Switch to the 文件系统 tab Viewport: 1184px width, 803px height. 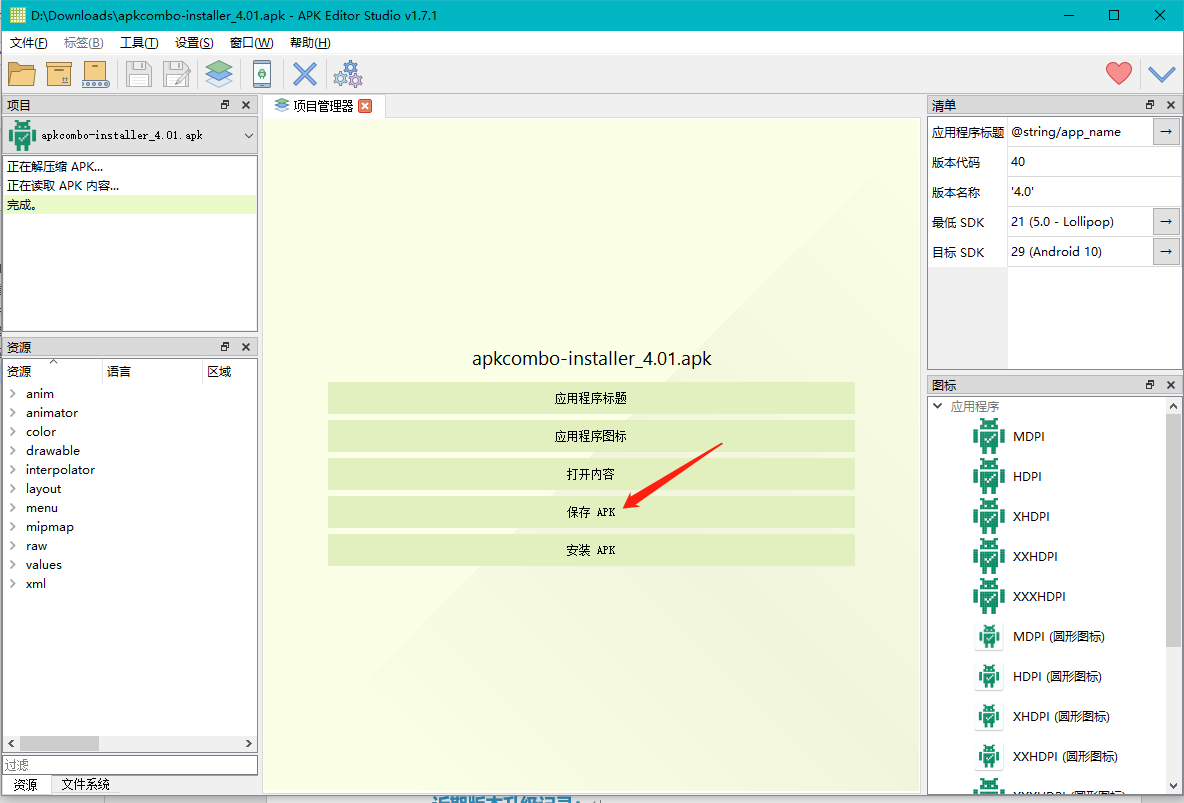pos(85,785)
